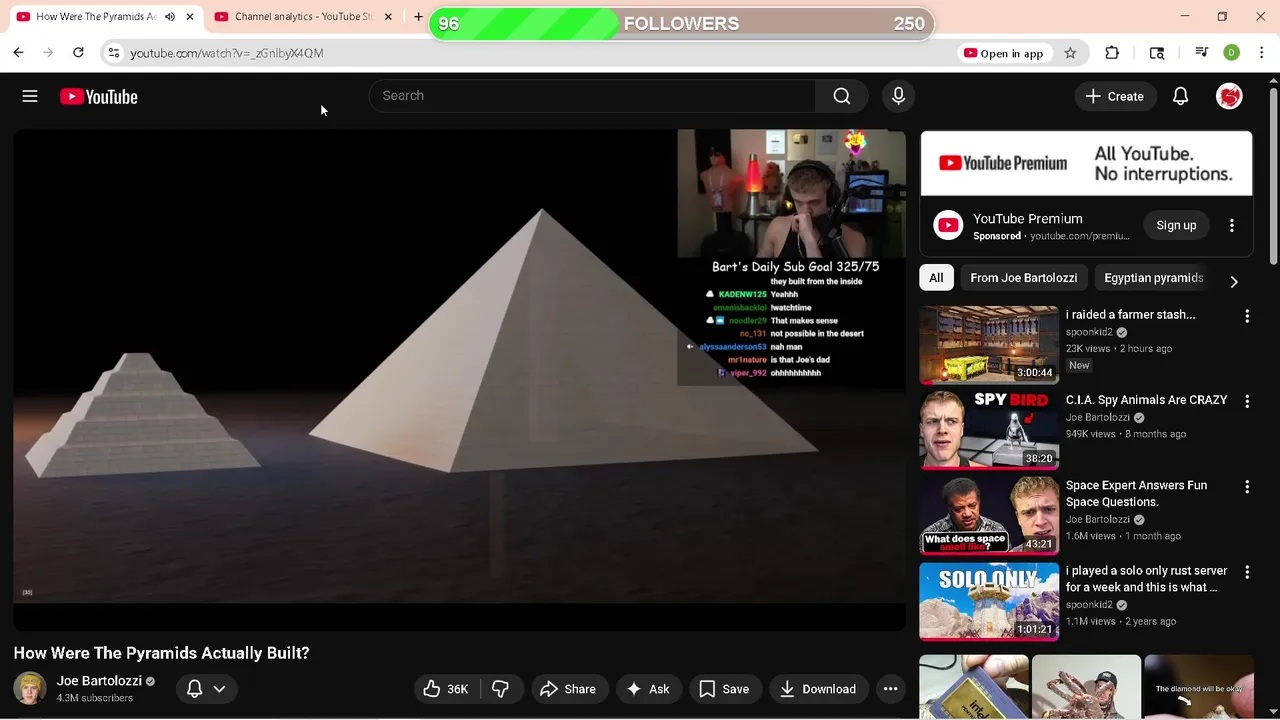Open Chrome extensions puzzle icon
The image size is (1280, 720).
point(1112,53)
